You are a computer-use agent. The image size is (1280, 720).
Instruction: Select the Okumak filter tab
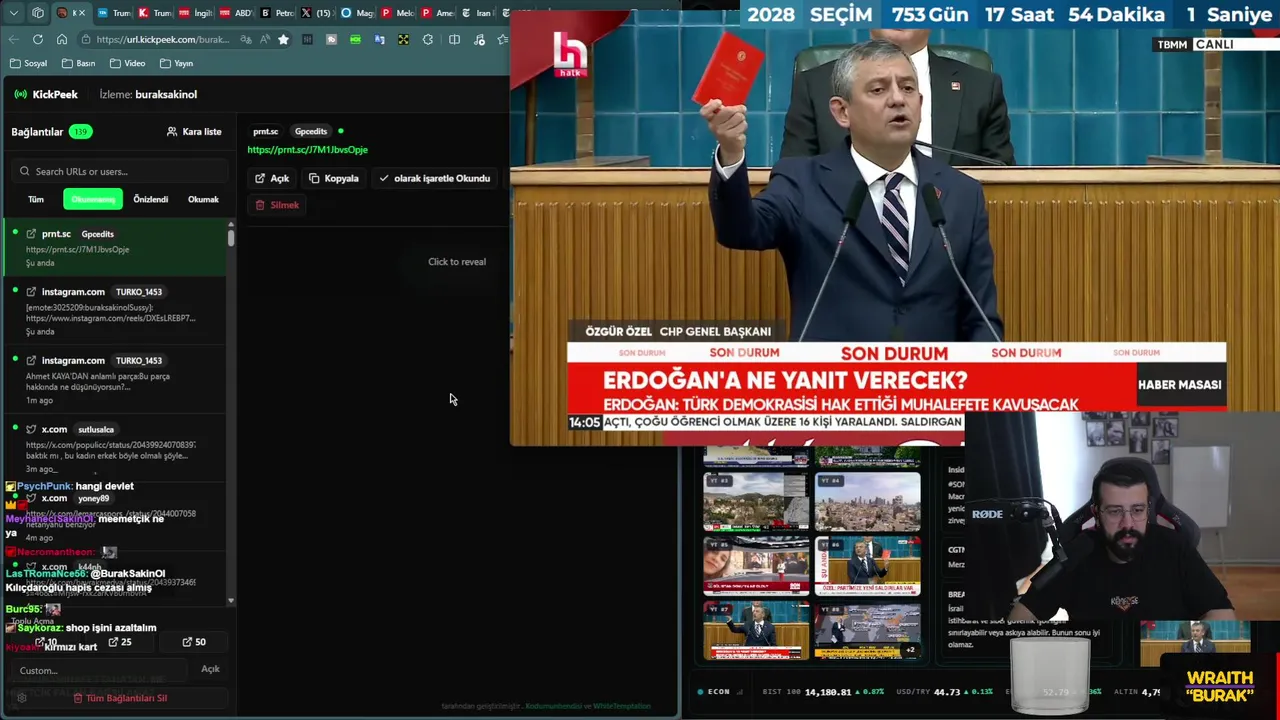[203, 199]
